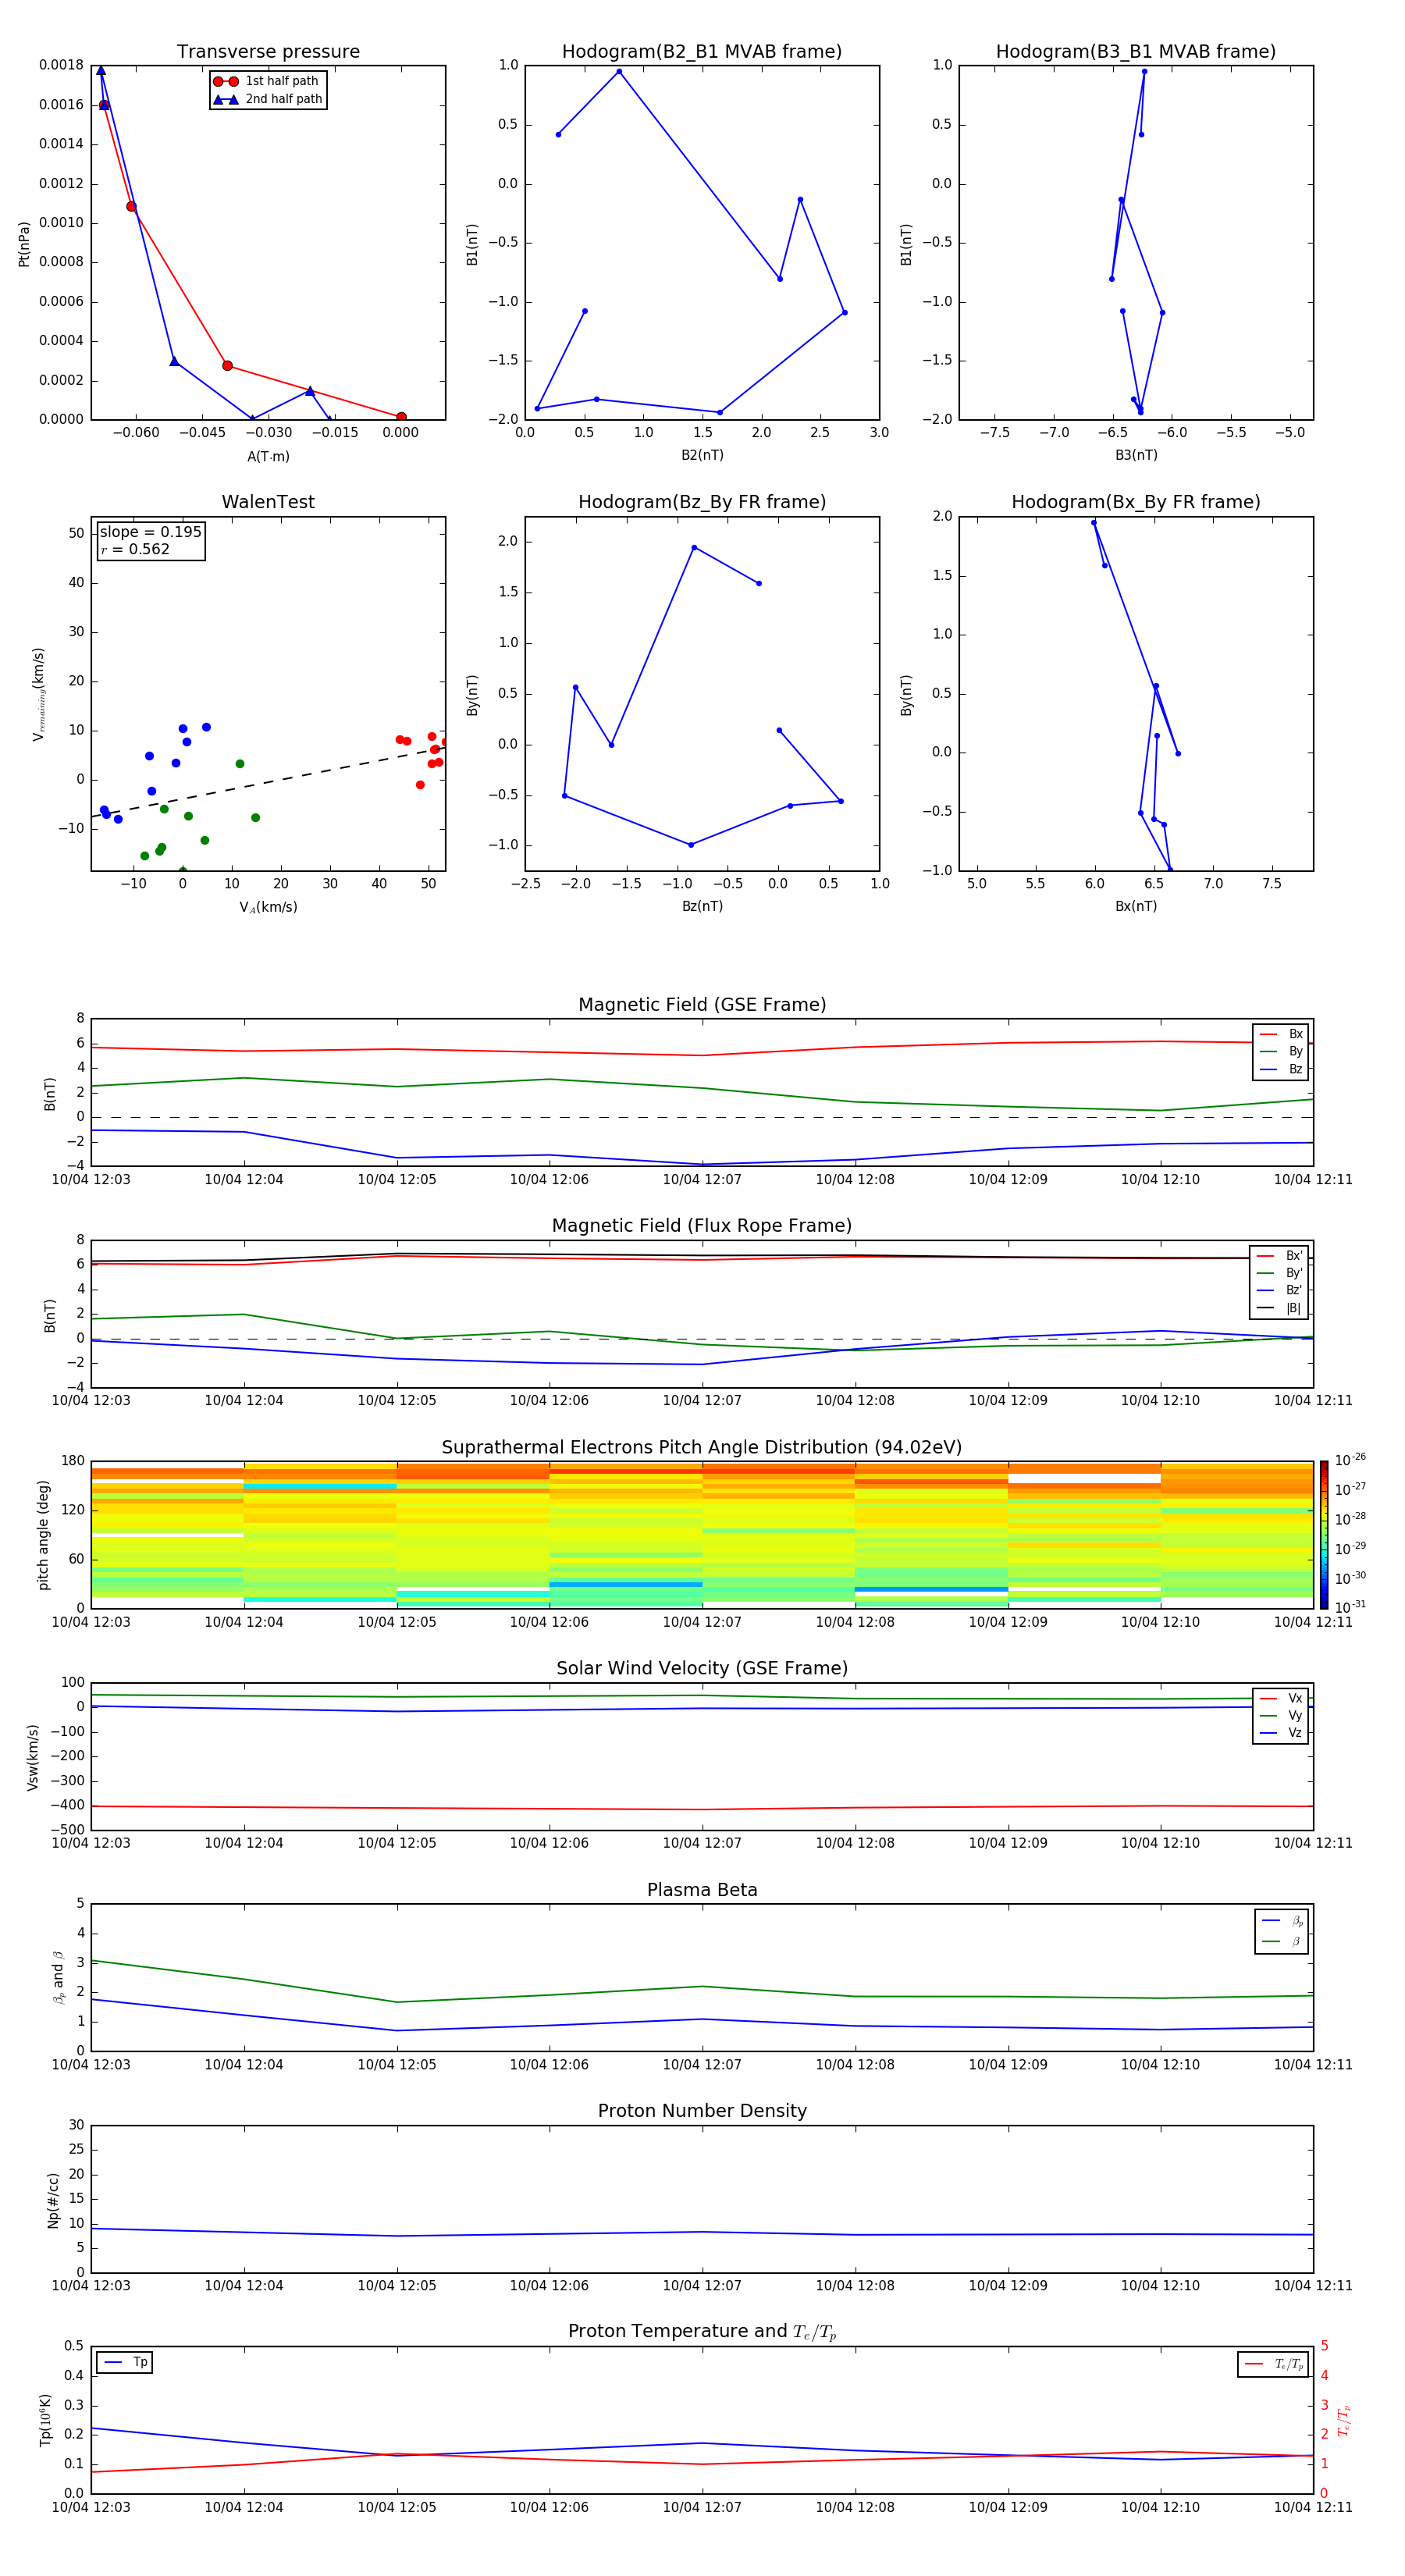Click the 'WalenTest' plot title
This screenshot has height=2576, width=1405.
pyautogui.click(x=268, y=502)
